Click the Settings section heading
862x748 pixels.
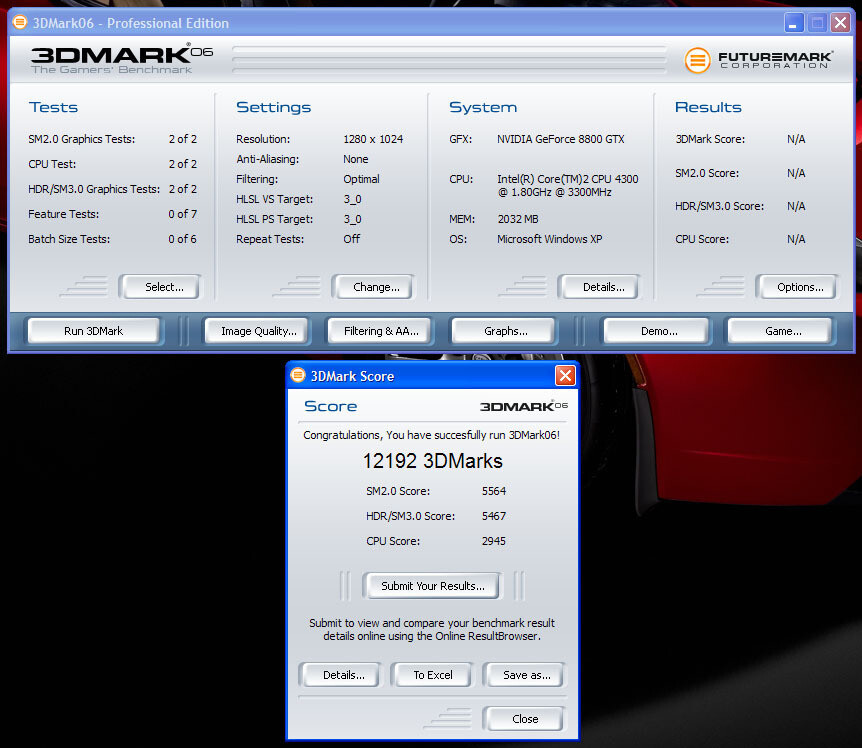click(x=274, y=107)
